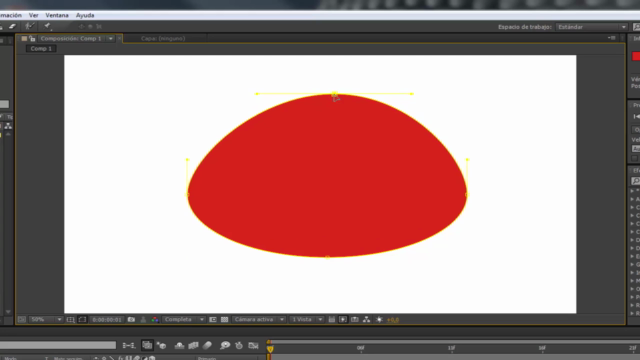Click the search help magnifier icon

point(636,27)
